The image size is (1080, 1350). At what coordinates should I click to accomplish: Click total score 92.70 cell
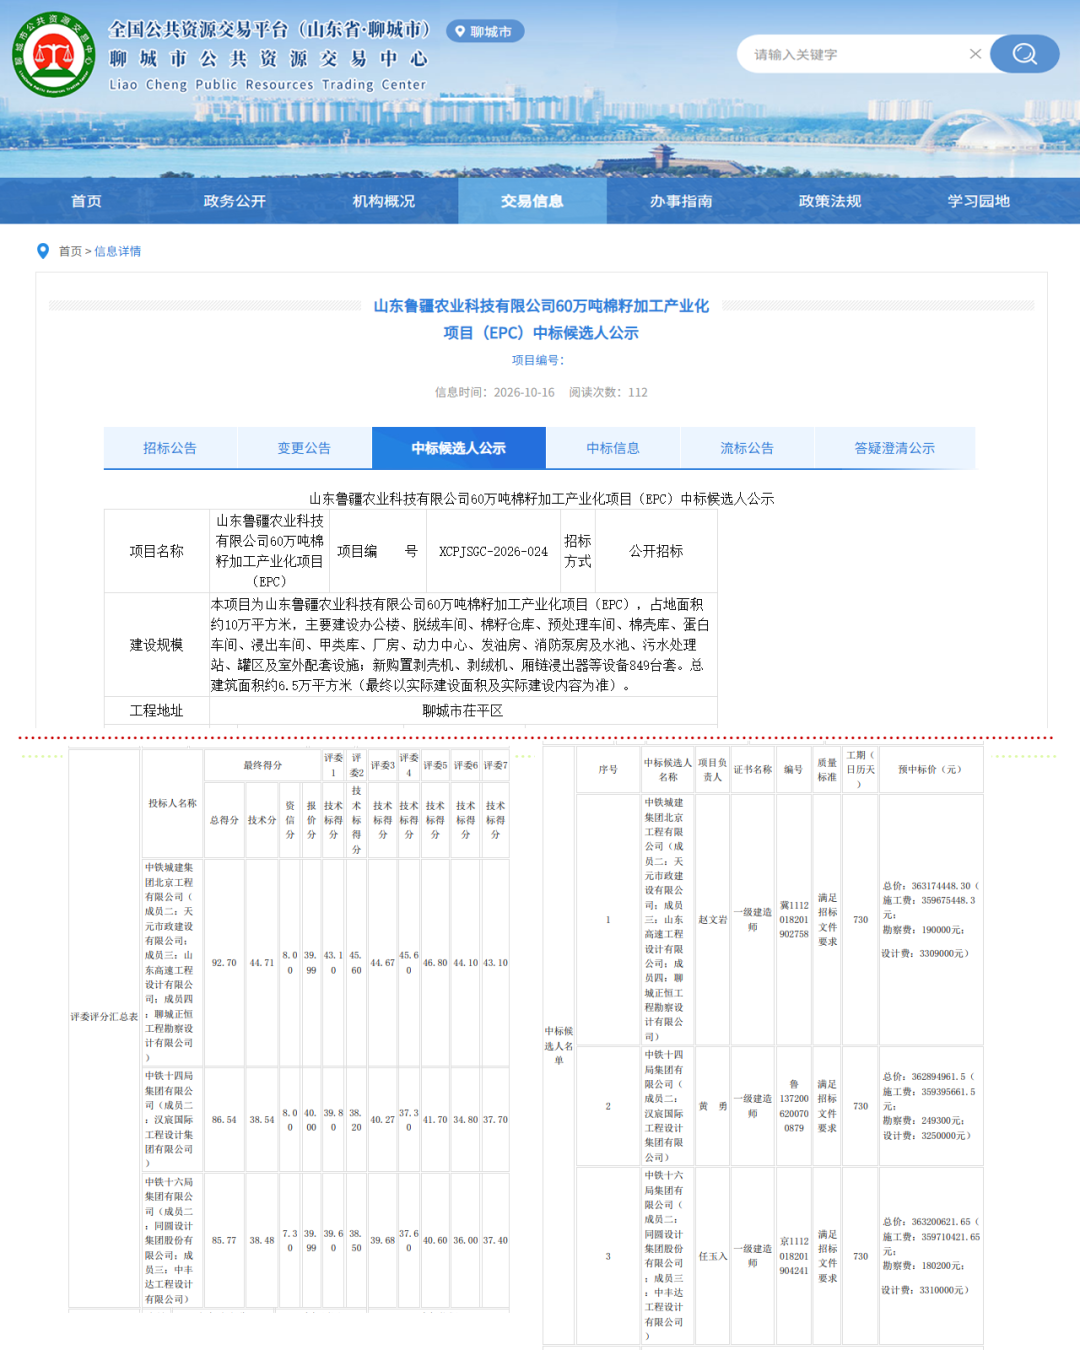[224, 963]
